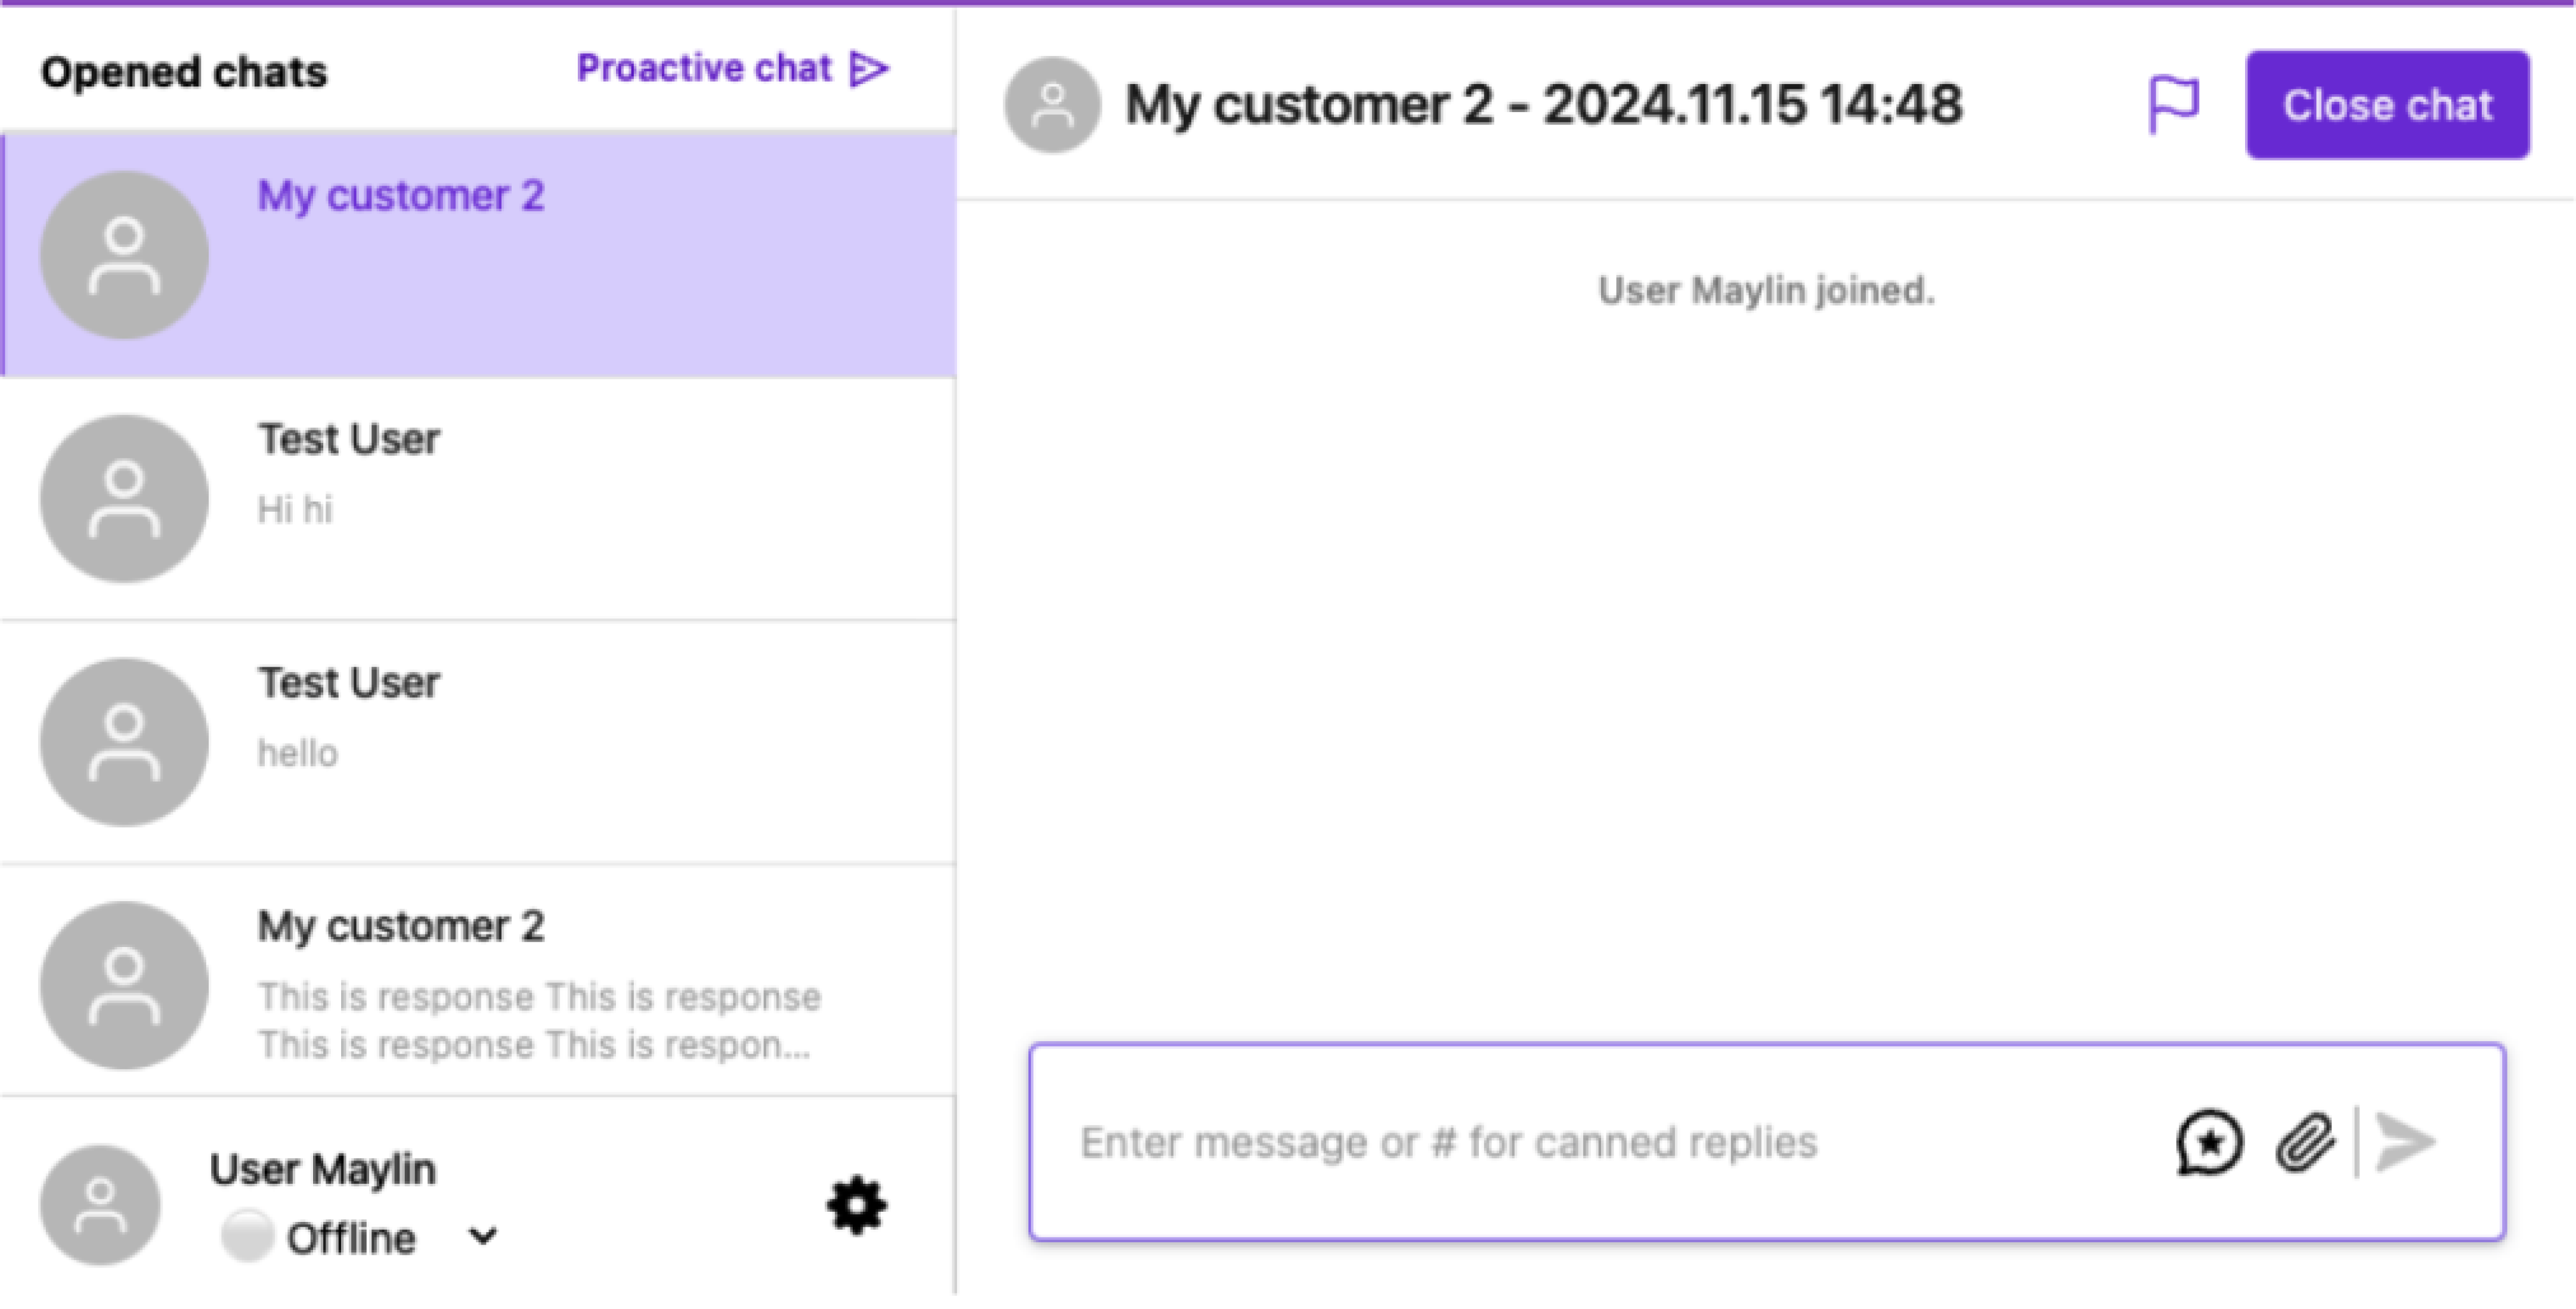Send message with paper plane icon
Image resolution: width=2576 pixels, height=1309 pixels.
[2406, 1142]
